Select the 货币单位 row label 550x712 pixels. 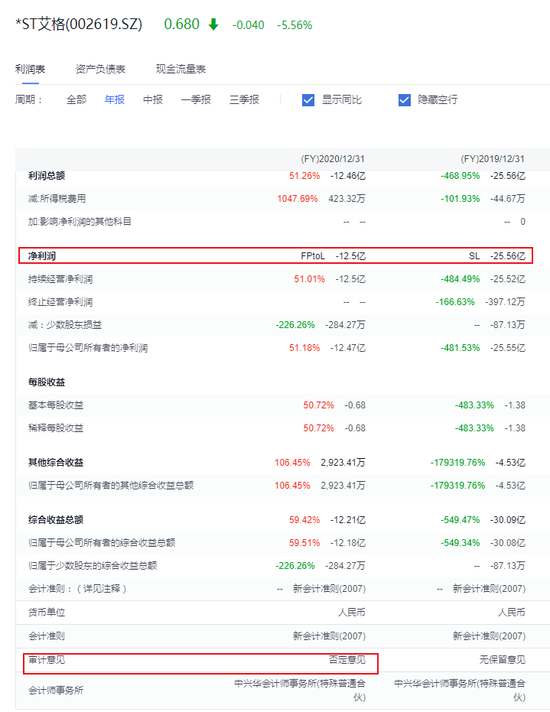click(x=46, y=612)
